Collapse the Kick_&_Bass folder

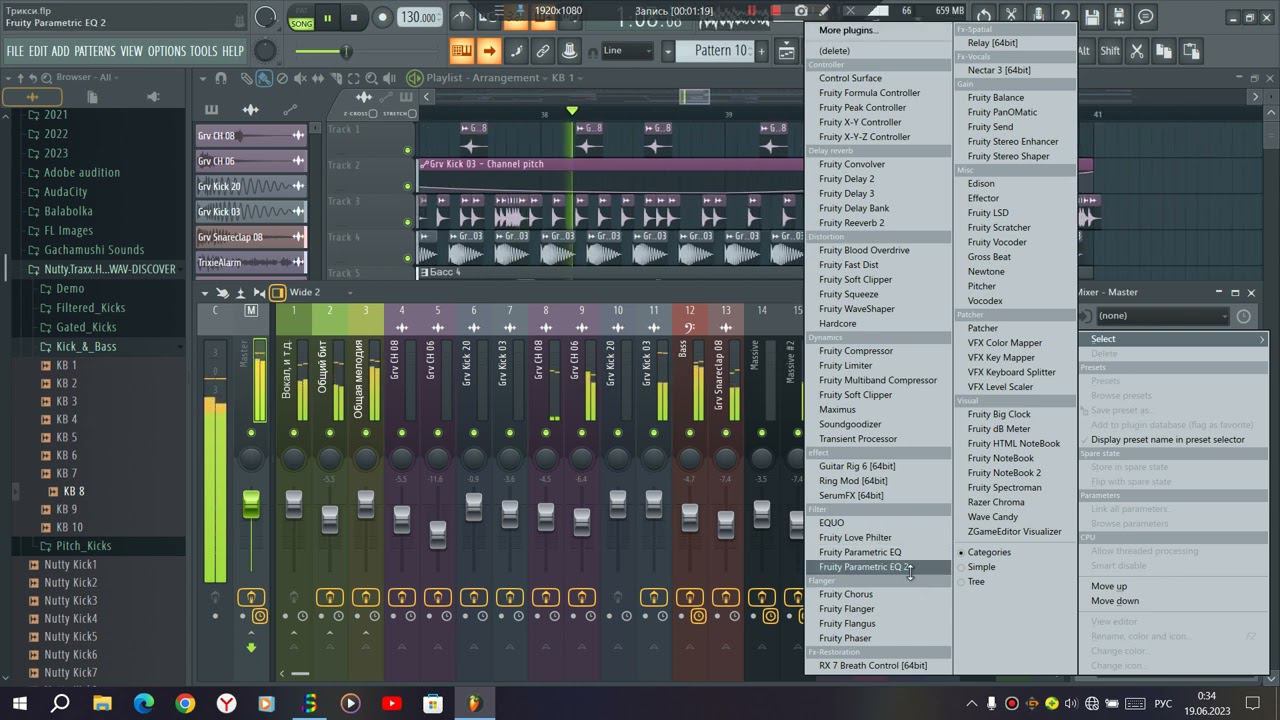click(x=86, y=346)
